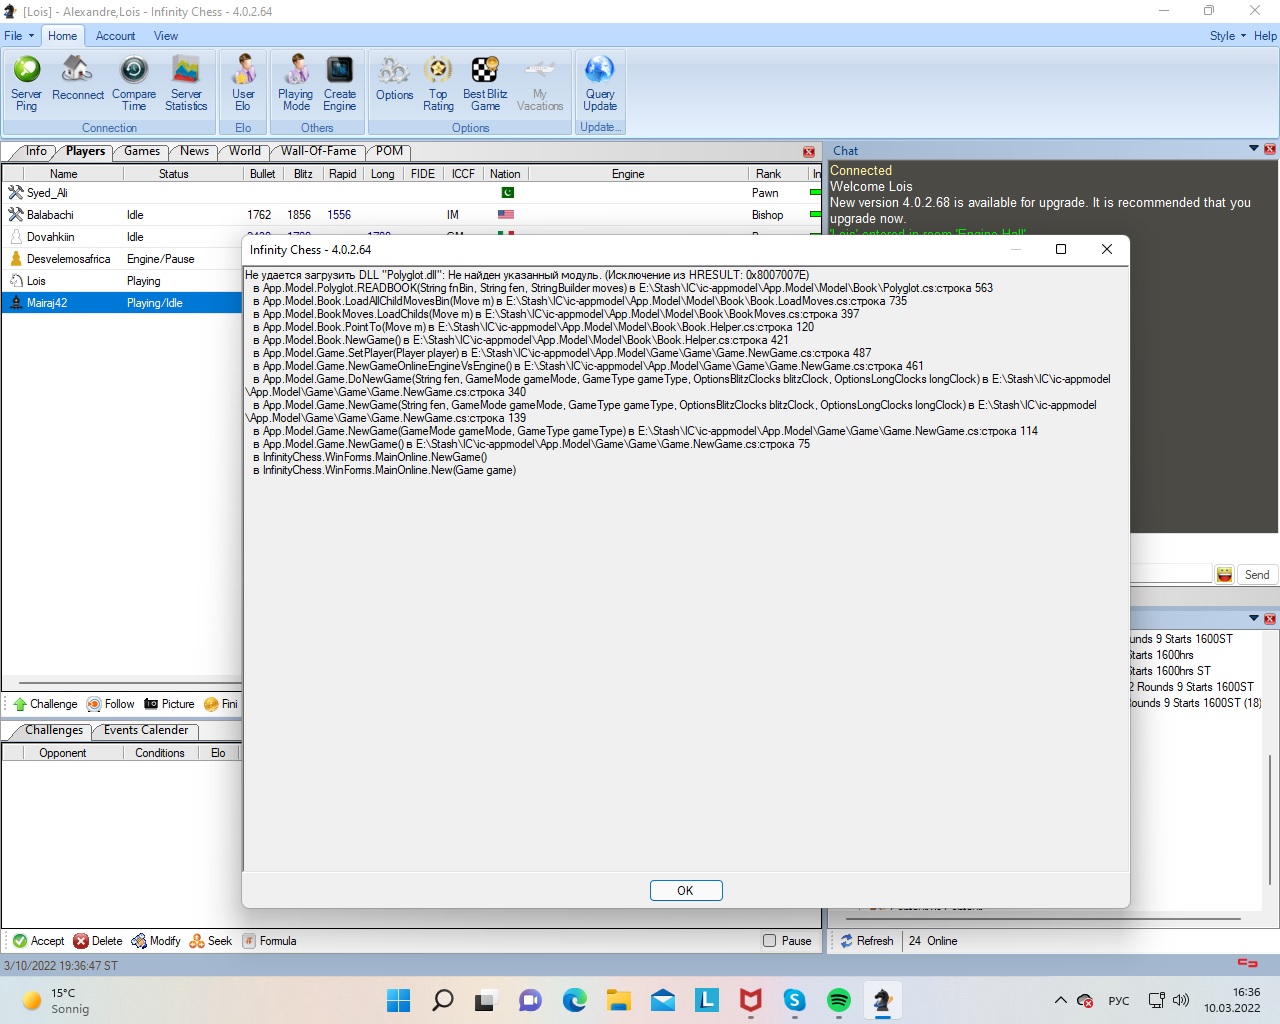Click Refresh in online panel
This screenshot has width=1280, height=1024.
867,941
